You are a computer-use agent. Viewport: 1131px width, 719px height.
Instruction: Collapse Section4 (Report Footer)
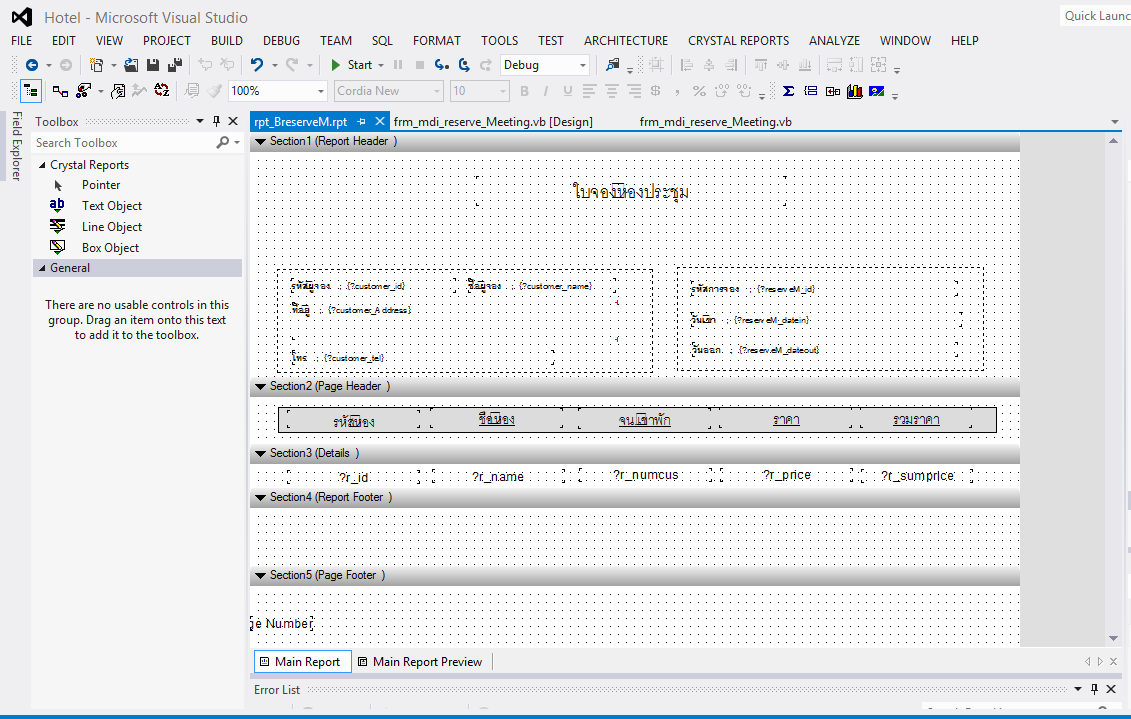(260, 498)
